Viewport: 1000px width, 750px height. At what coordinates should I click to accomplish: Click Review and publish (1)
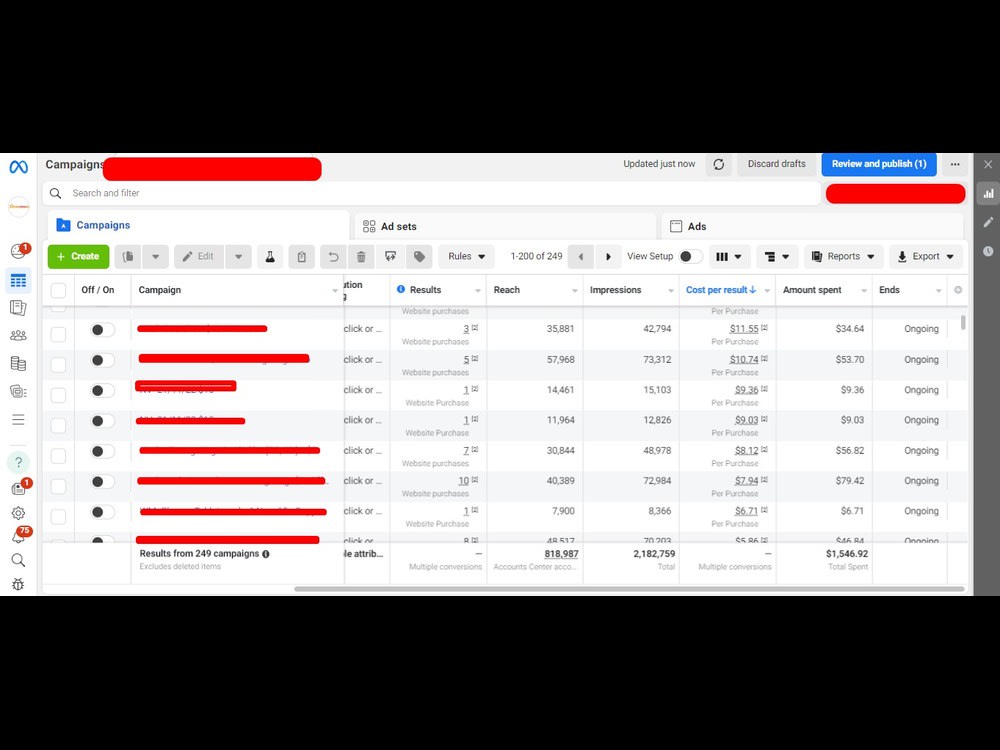[x=879, y=164]
